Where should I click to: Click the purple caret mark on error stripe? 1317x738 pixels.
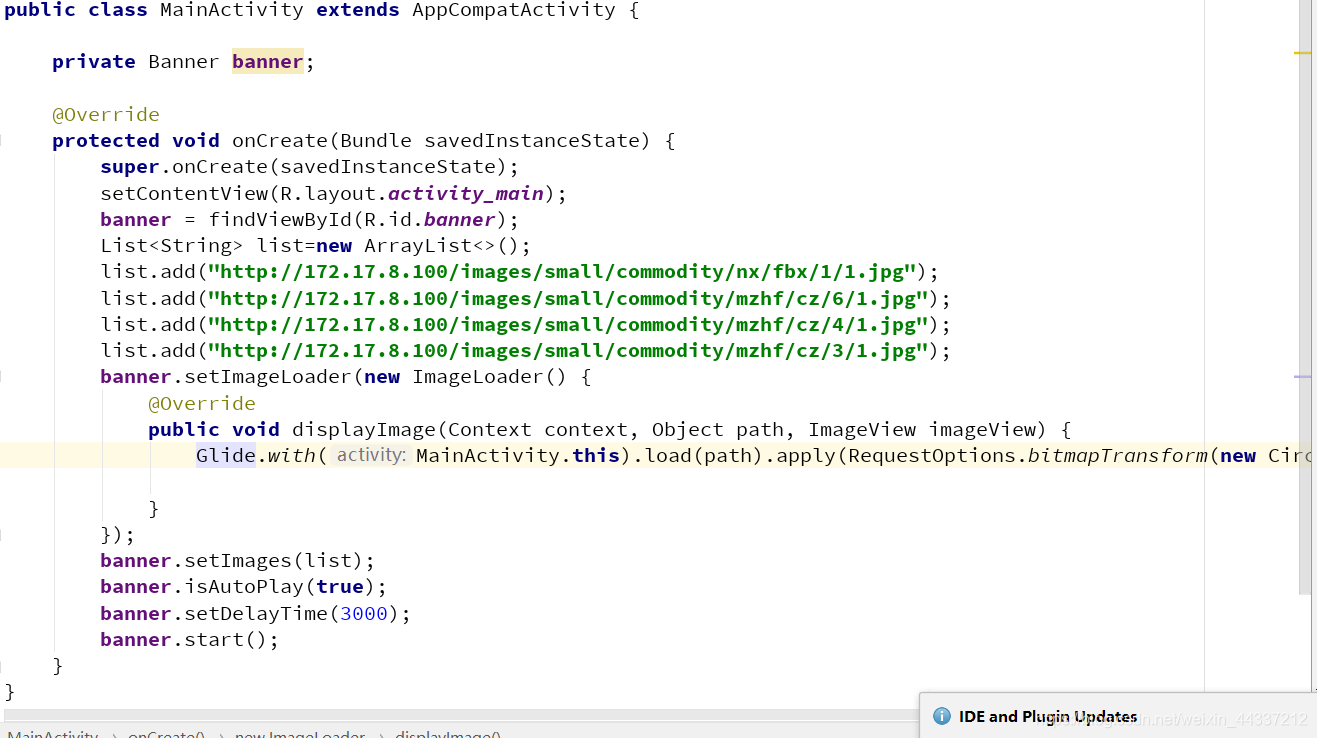1302,377
